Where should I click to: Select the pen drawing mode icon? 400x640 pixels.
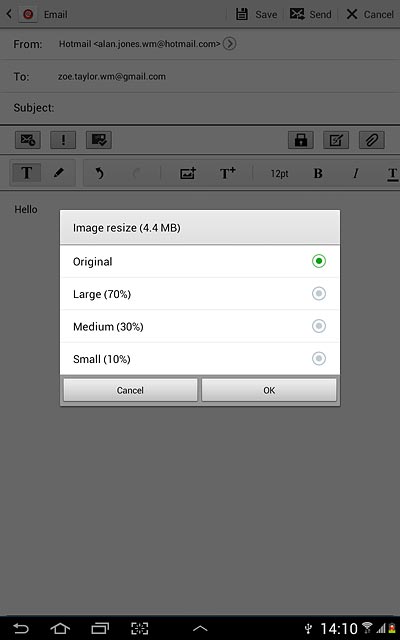[x=59, y=173]
